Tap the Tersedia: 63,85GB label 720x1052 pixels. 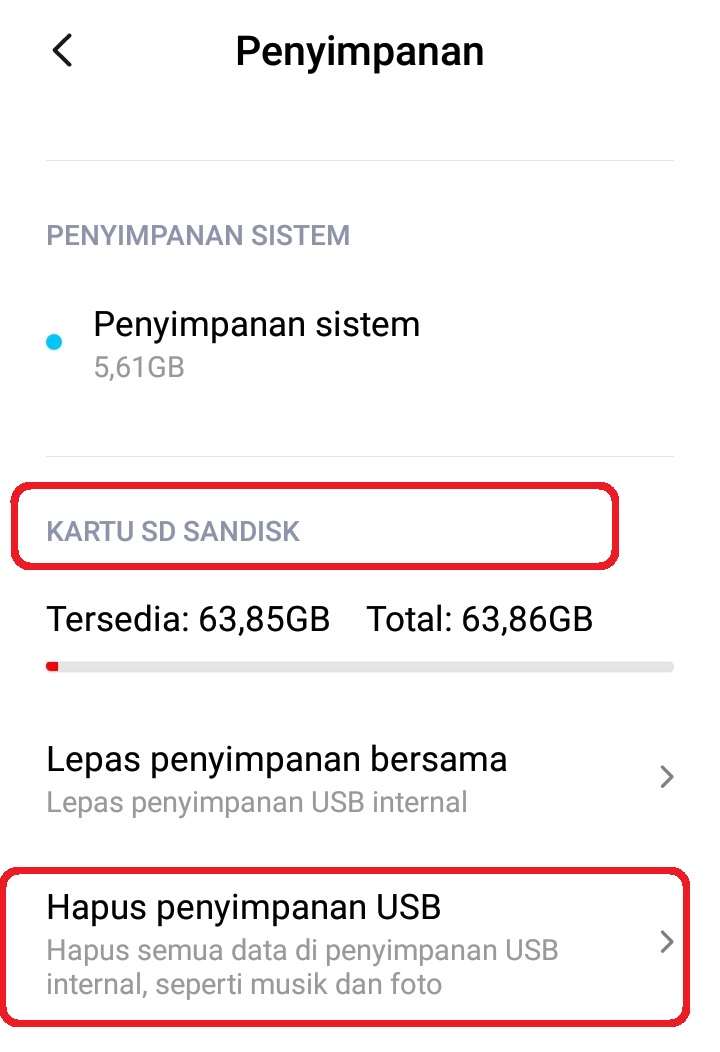coord(188,619)
